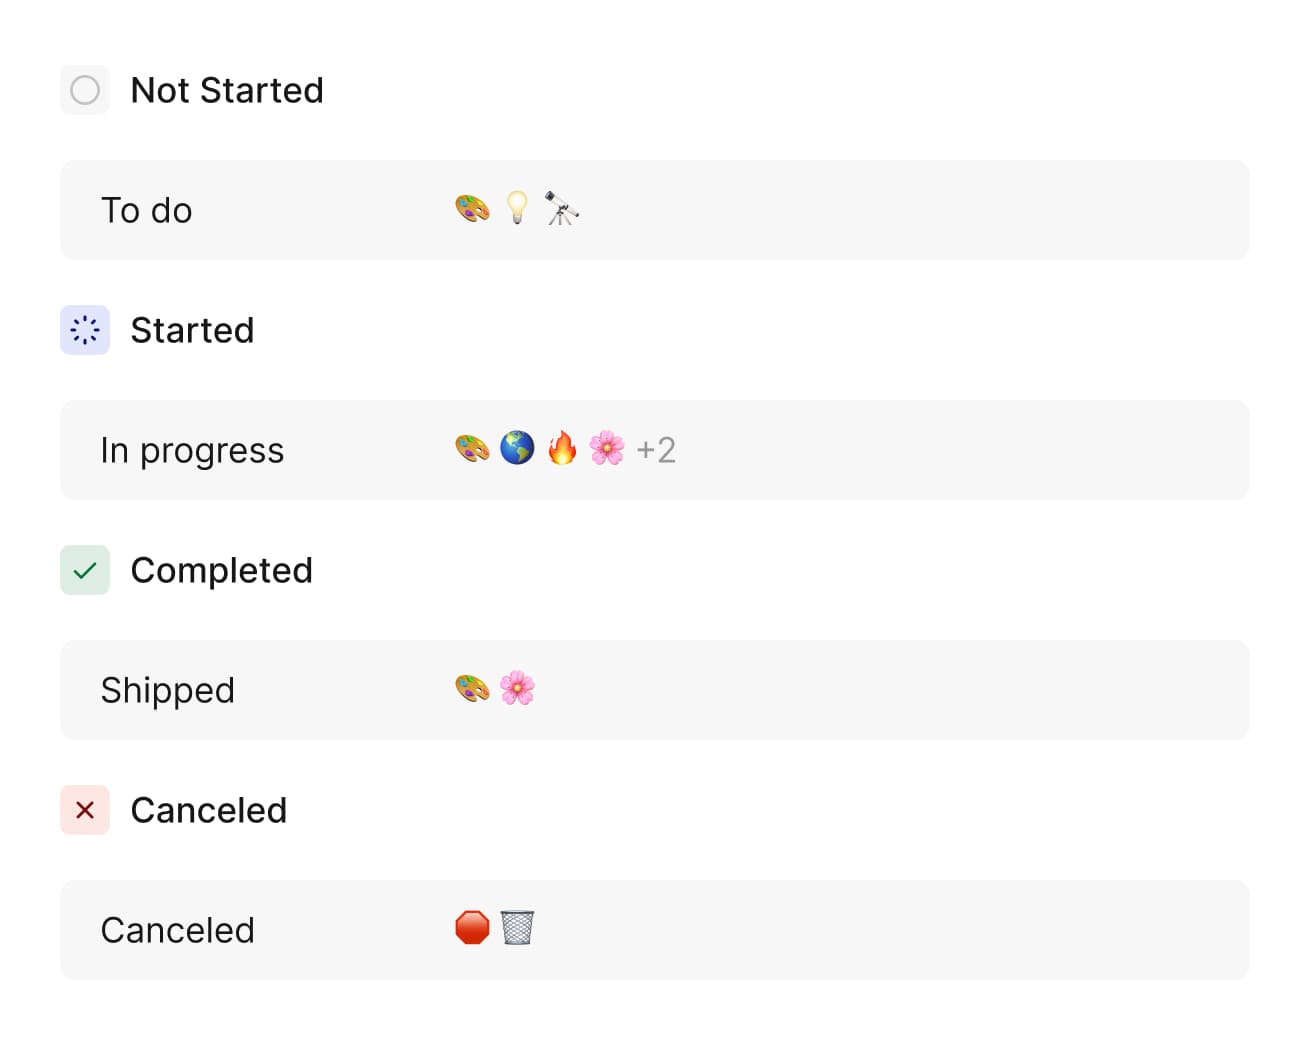Toggle the green Completed checkmark icon

pos(85,570)
